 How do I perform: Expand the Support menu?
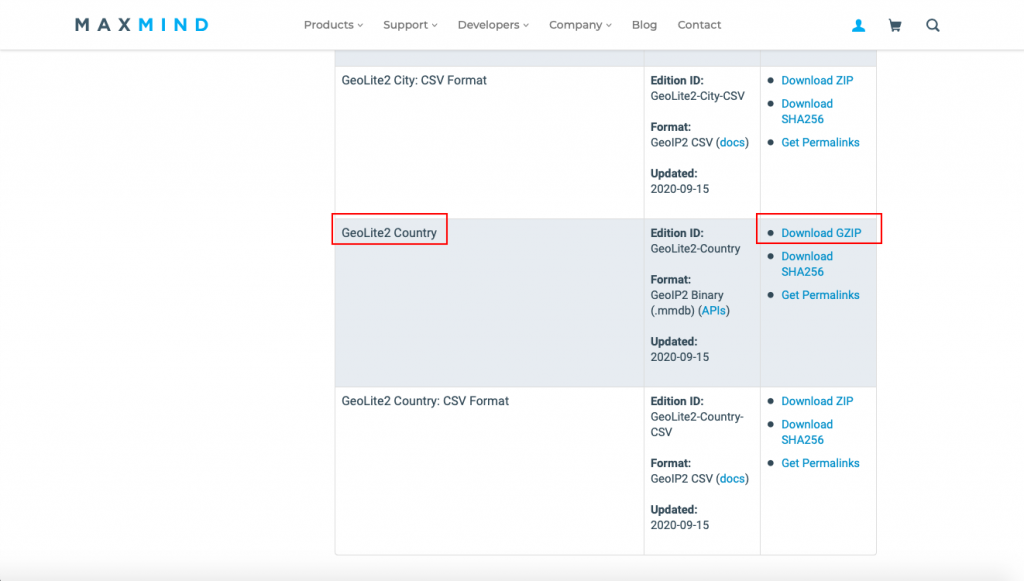[x=410, y=25]
